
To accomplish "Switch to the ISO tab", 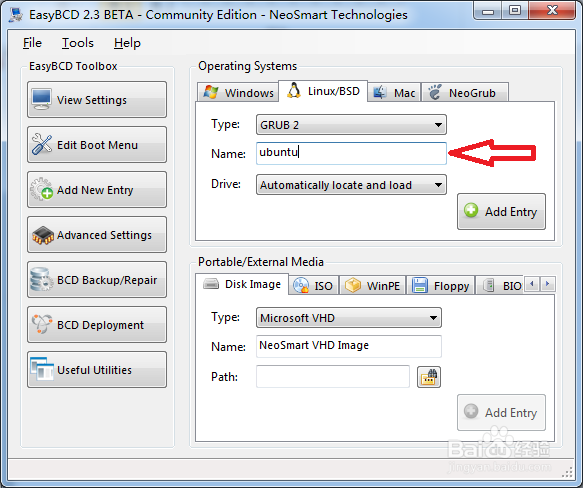I will [313, 286].
